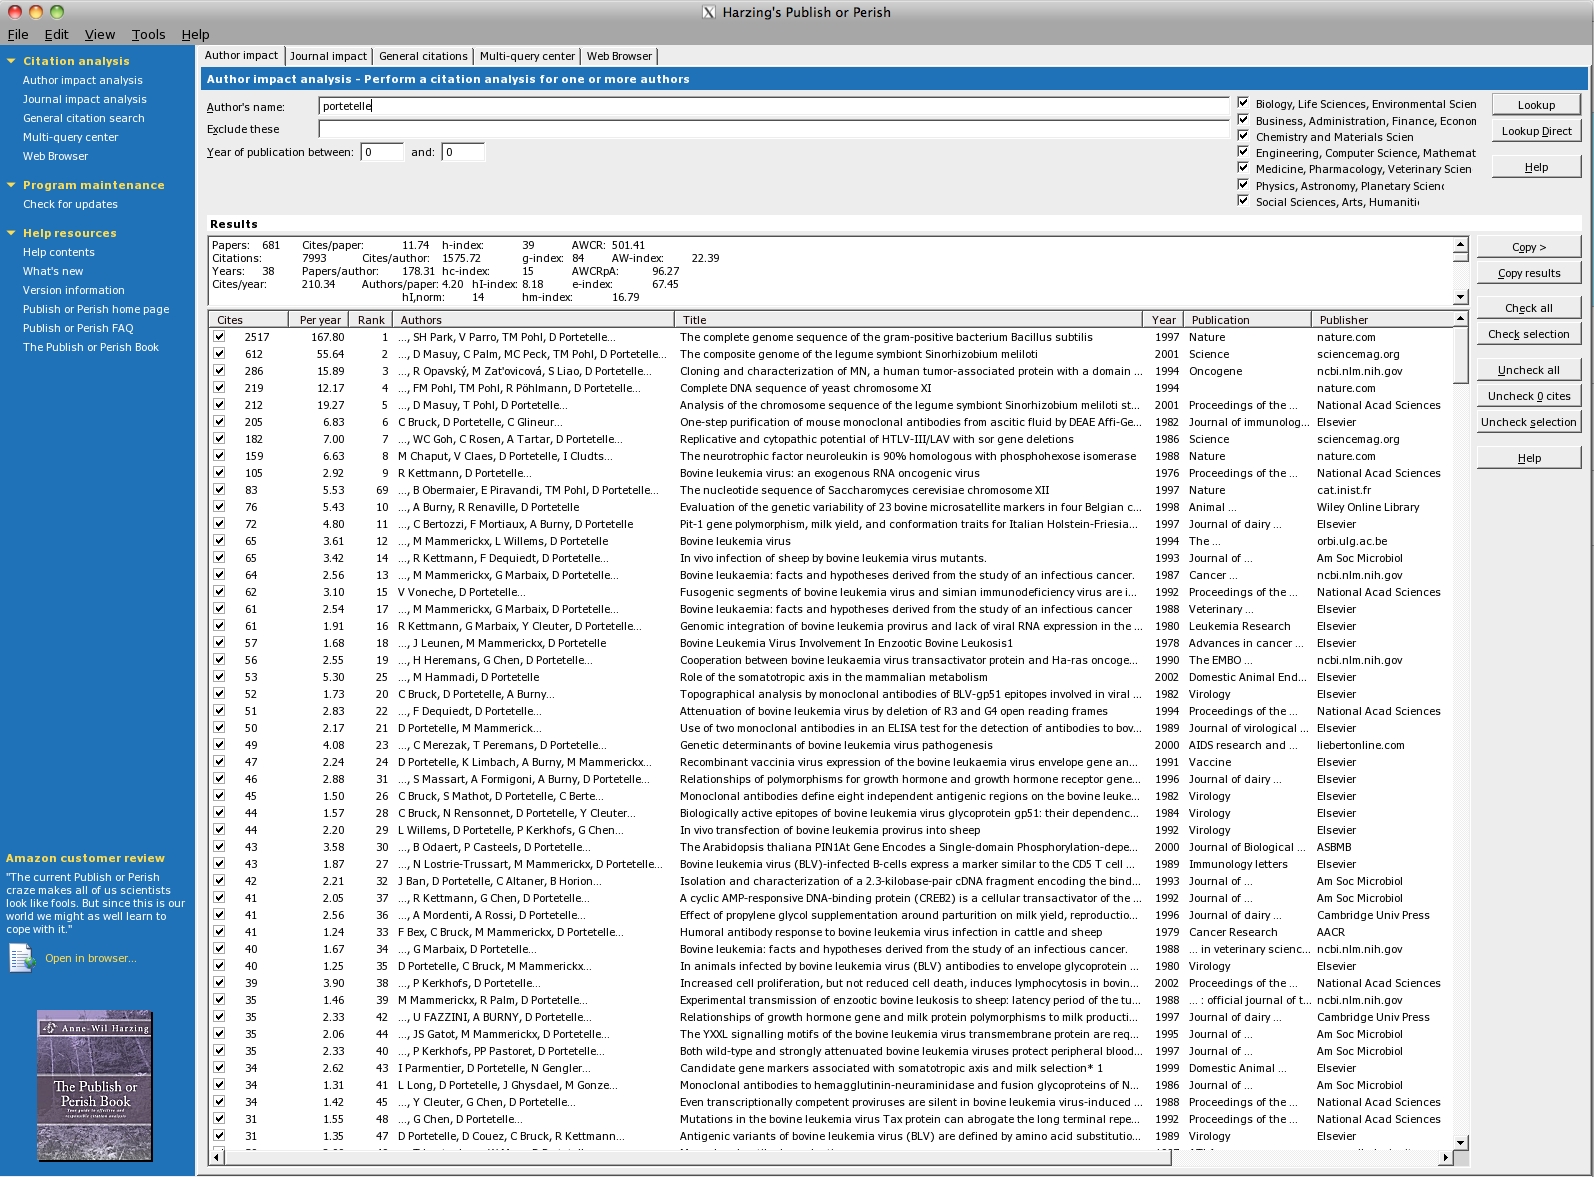The height and width of the screenshot is (1177, 1594).
Task: Toggle Biology, Life Sciences checkbox
Action: pyautogui.click(x=1243, y=103)
